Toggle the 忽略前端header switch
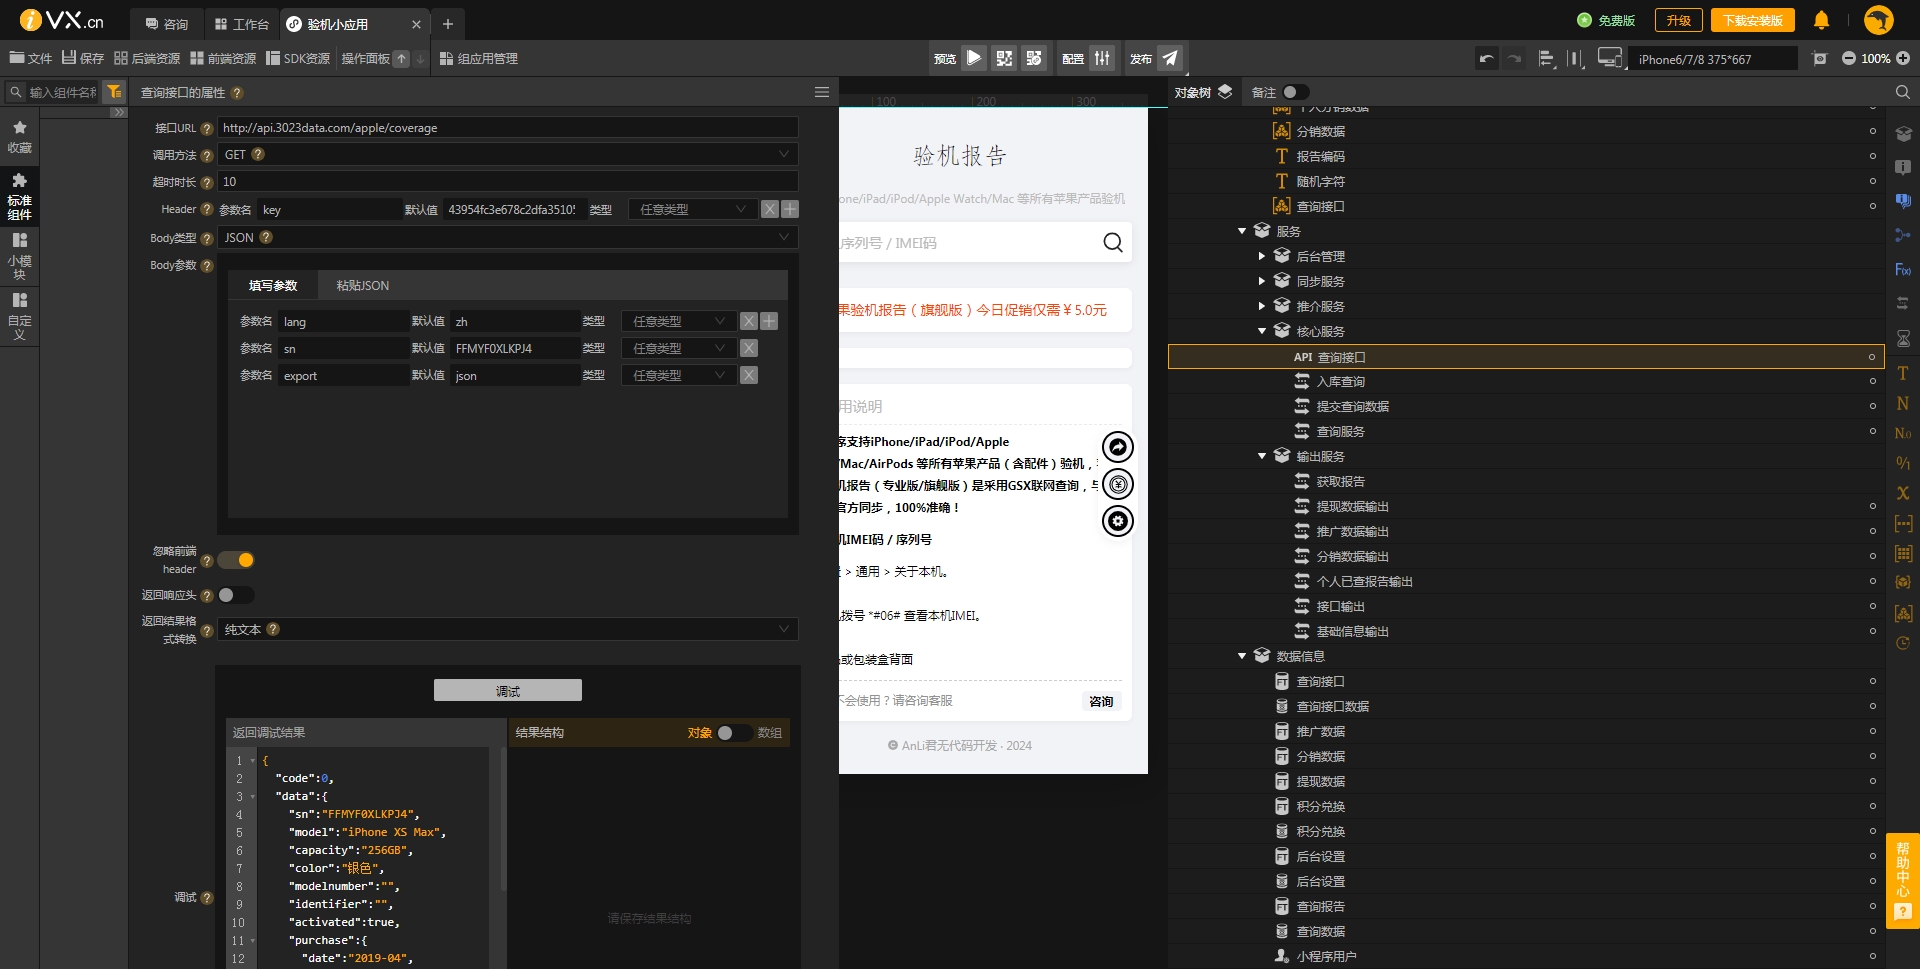Screen dimensions: 1920x969 (236, 560)
